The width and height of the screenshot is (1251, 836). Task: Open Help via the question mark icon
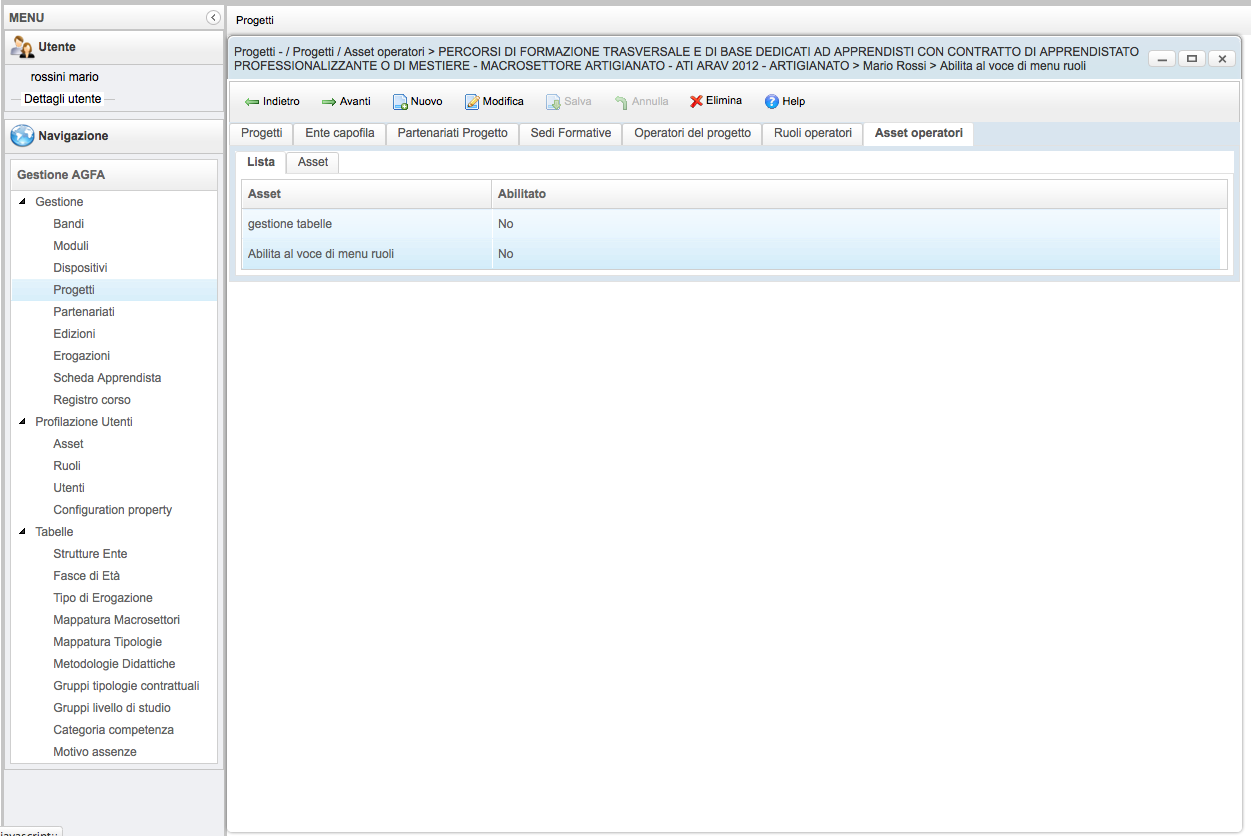click(771, 102)
